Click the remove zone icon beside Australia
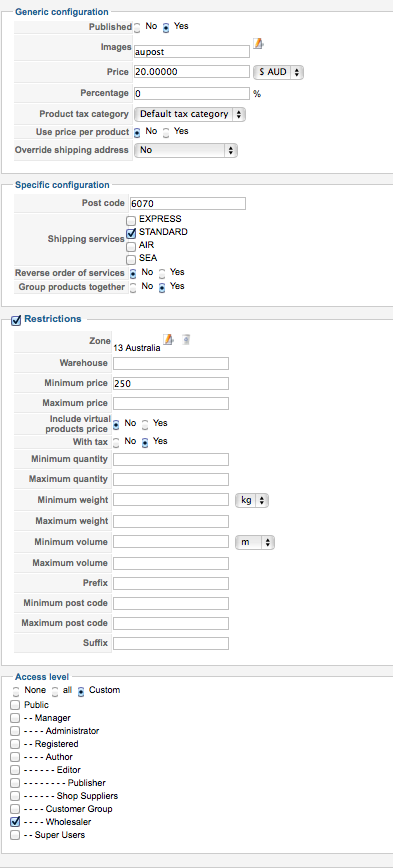This screenshot has height=868, width=393. point(186,339)
